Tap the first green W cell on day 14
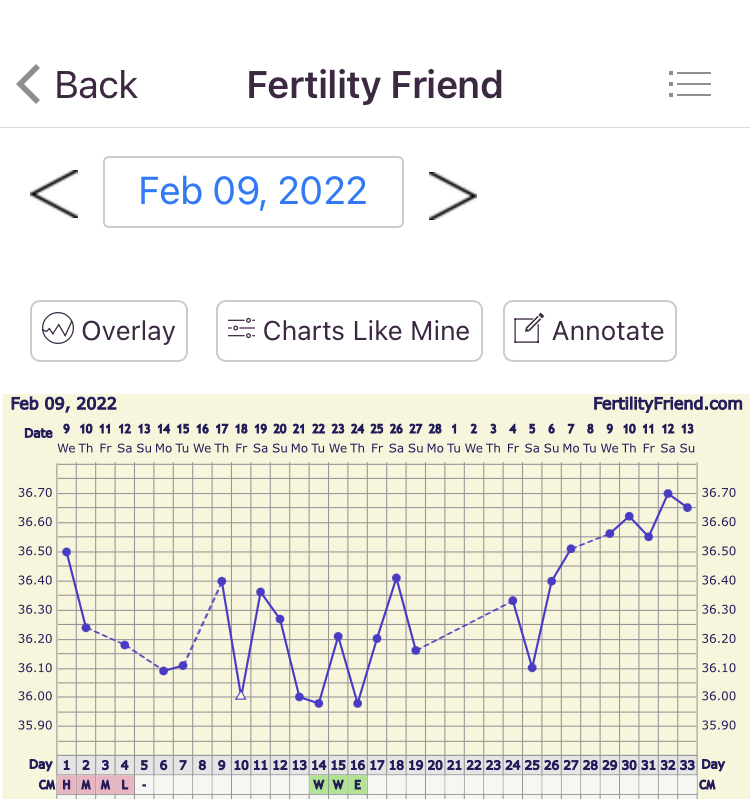The height and width of the screenshot is (799, 750). 318,785
